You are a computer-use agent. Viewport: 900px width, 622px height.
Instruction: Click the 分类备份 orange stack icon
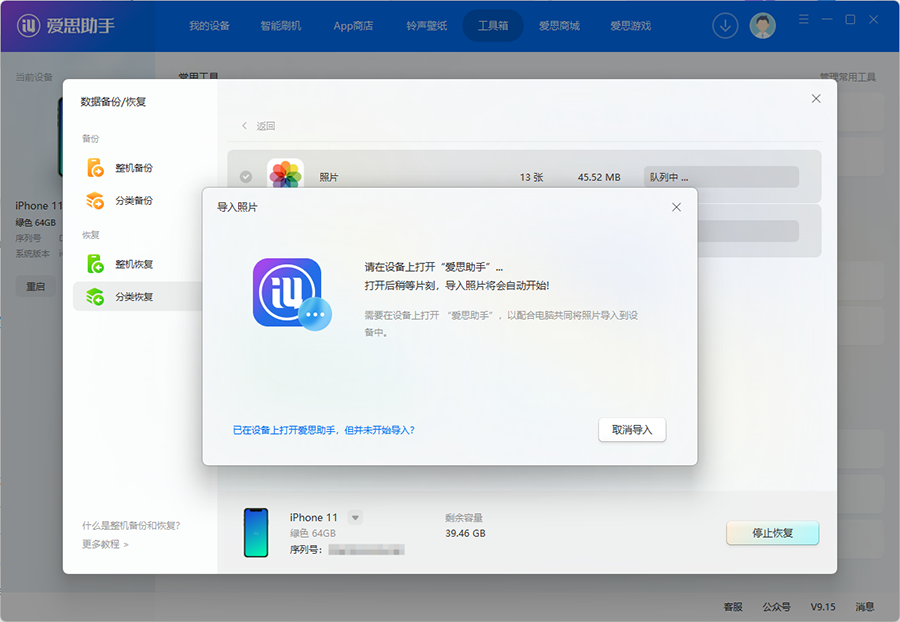95,200
